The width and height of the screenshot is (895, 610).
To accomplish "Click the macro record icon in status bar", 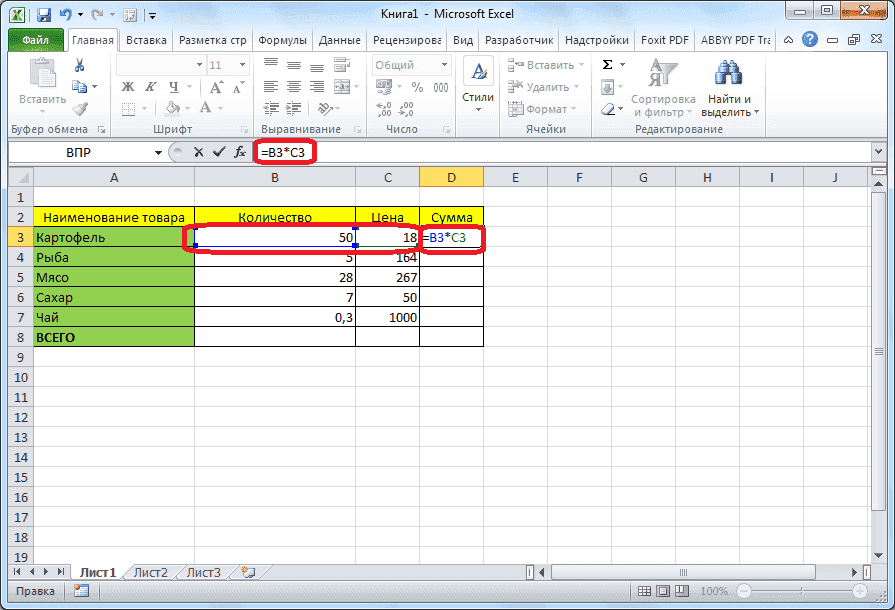I will pos(79,591).
